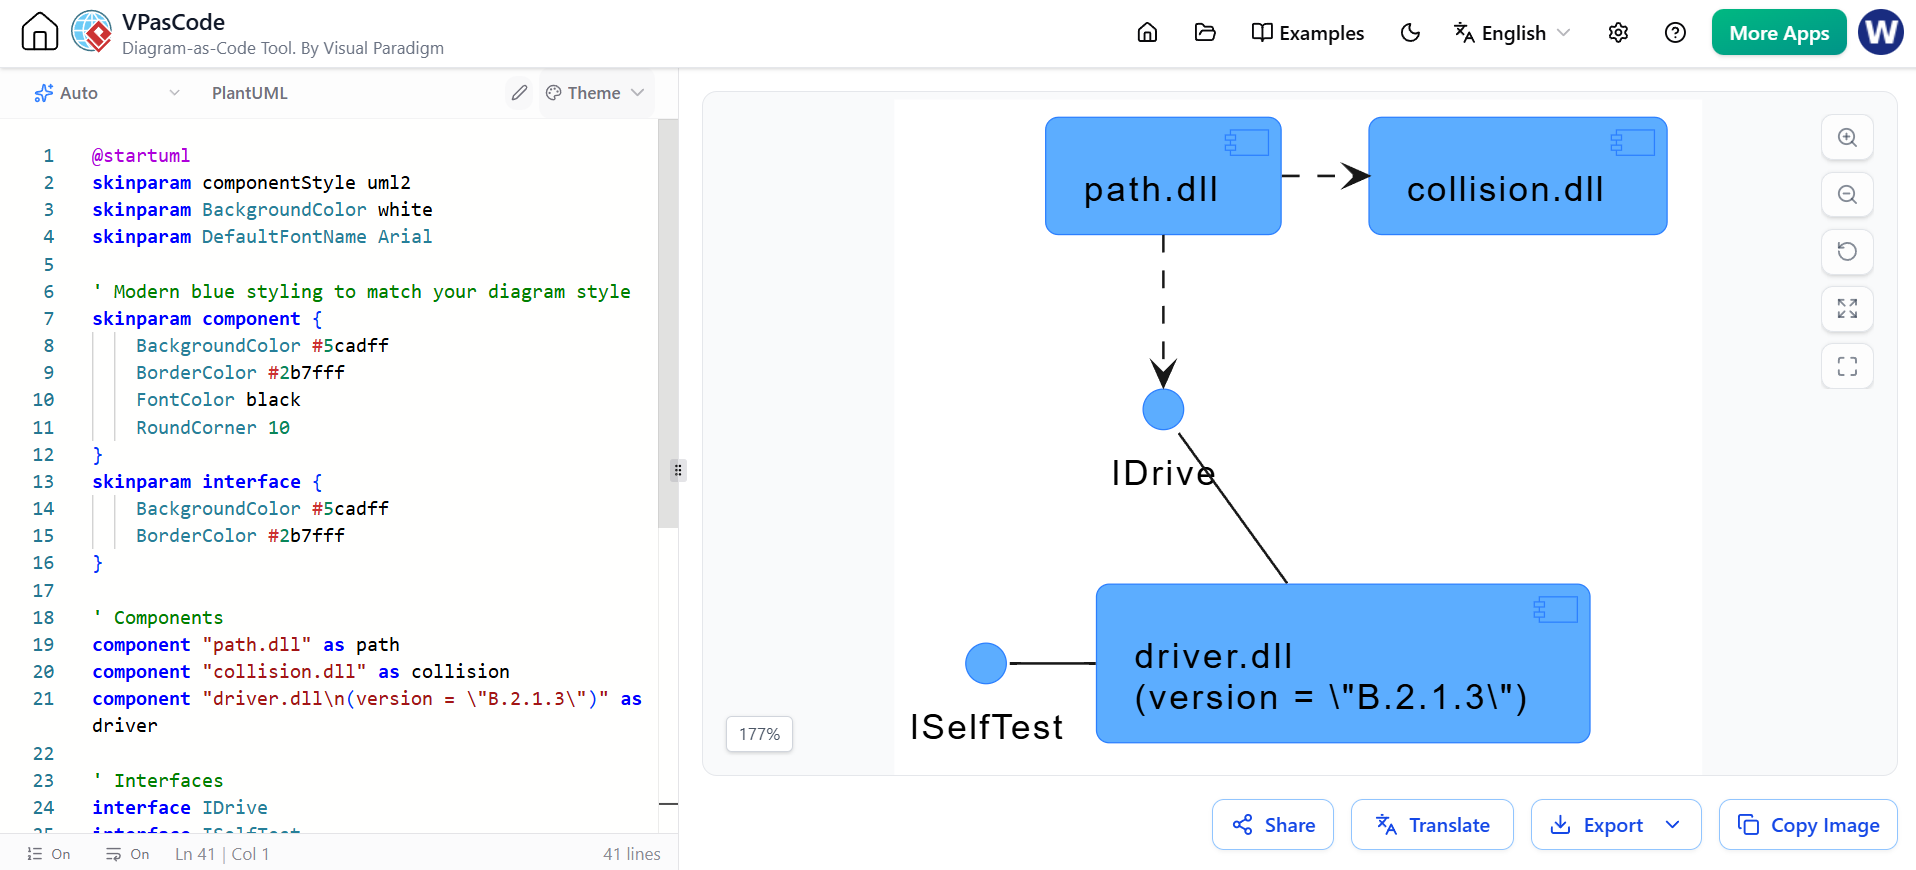
Task: Click the editor vertical scrollbar thumb
Action: [668, 323]
